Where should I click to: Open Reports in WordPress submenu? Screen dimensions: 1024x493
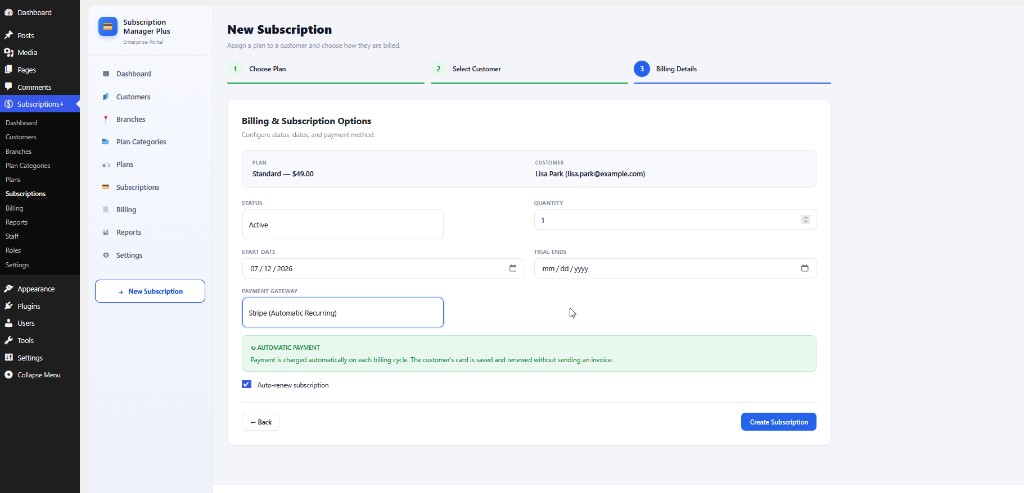(16, 222)
